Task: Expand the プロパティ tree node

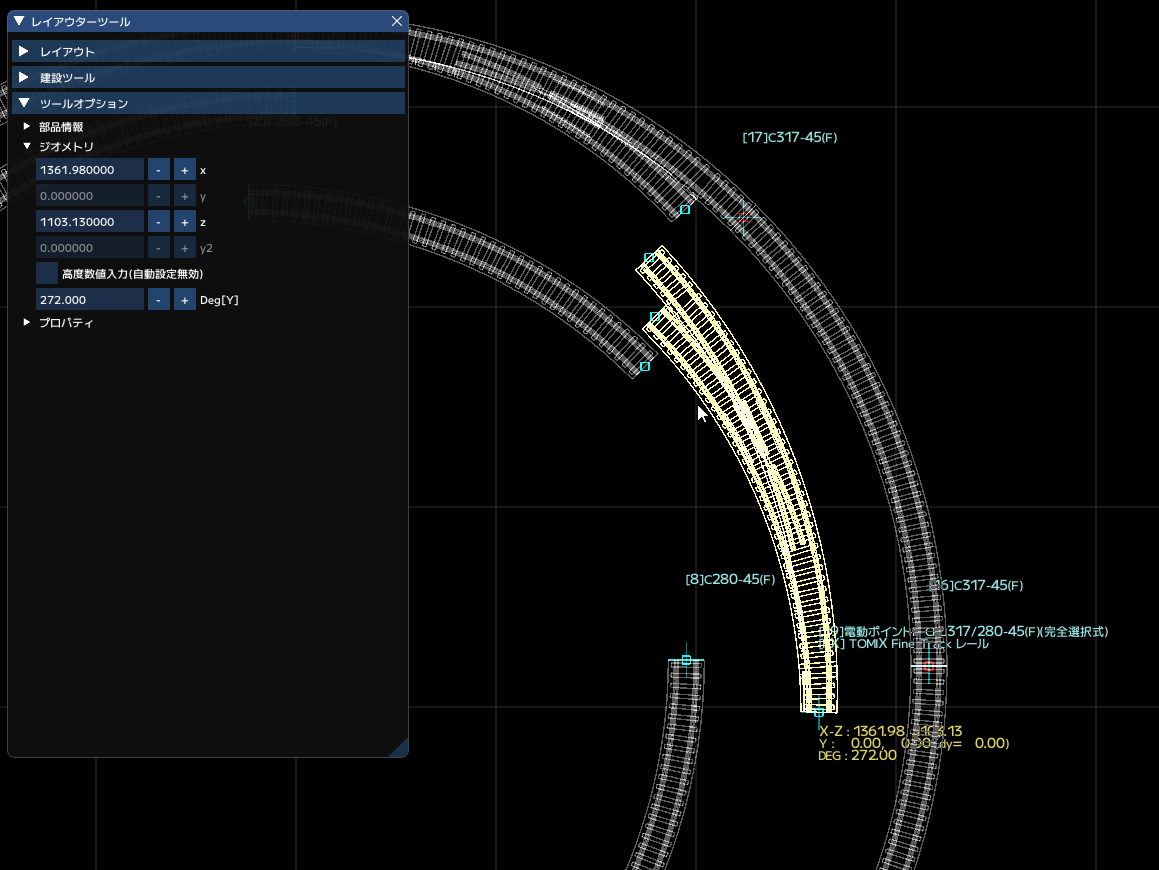Action: tap(27, 322)
